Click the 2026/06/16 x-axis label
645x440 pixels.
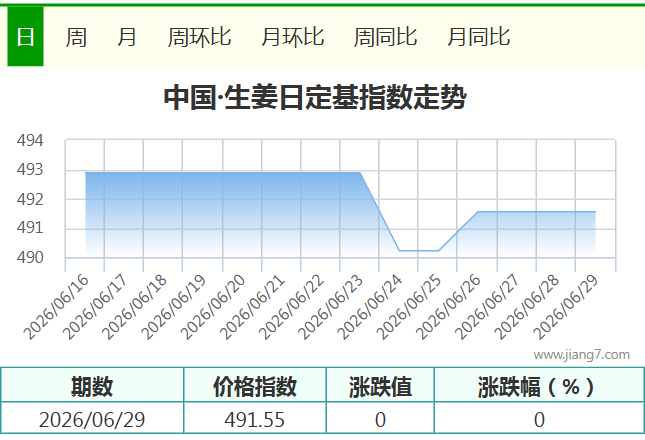56,307
